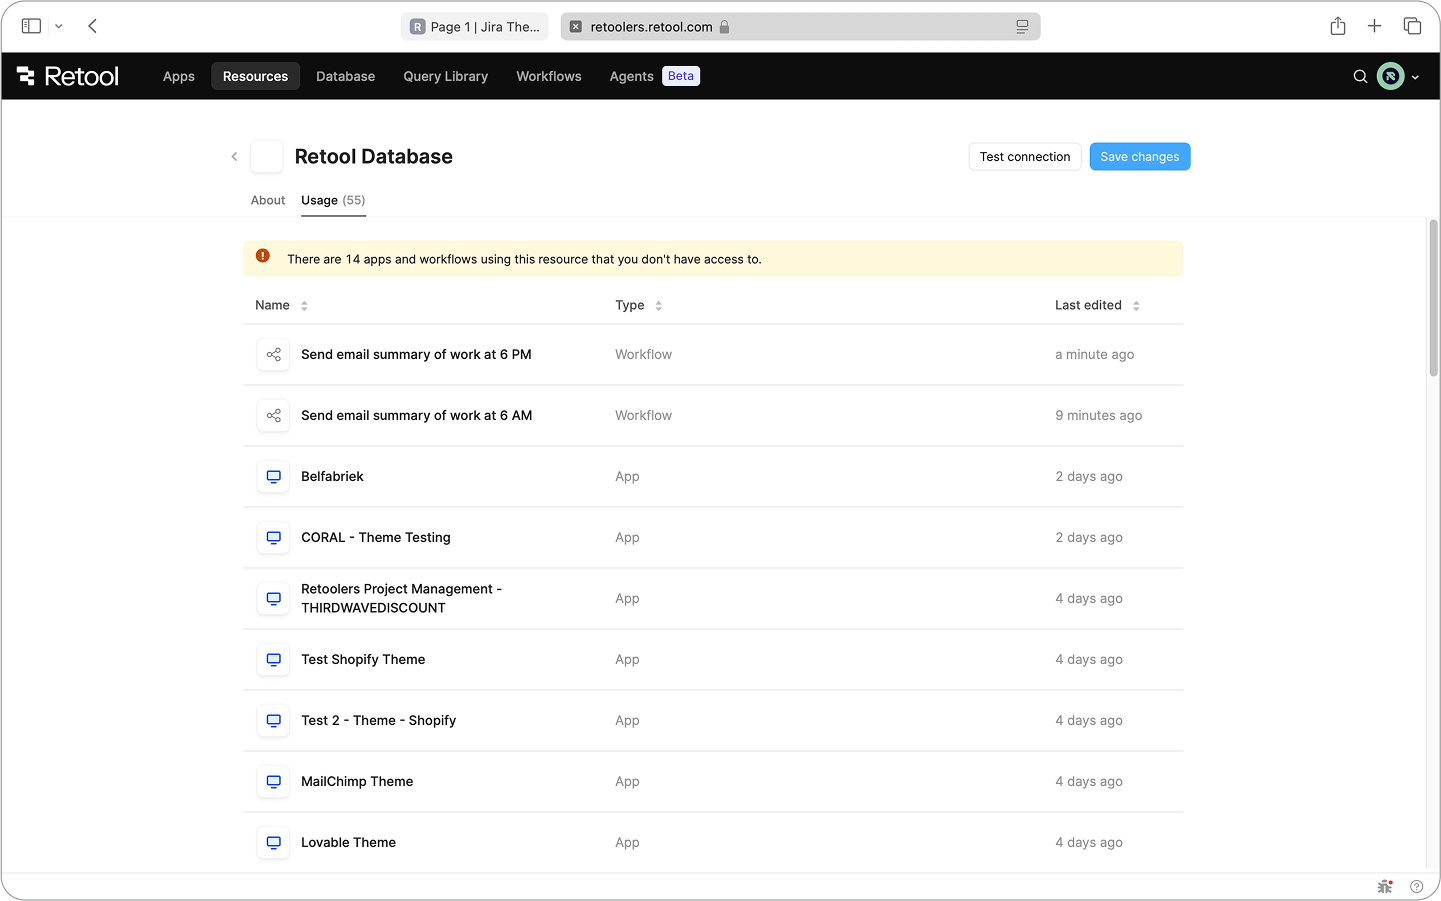Screen dimensions: 1441x901
Task: Click the lock icon in the address bar
Action: tap(724, 27)
